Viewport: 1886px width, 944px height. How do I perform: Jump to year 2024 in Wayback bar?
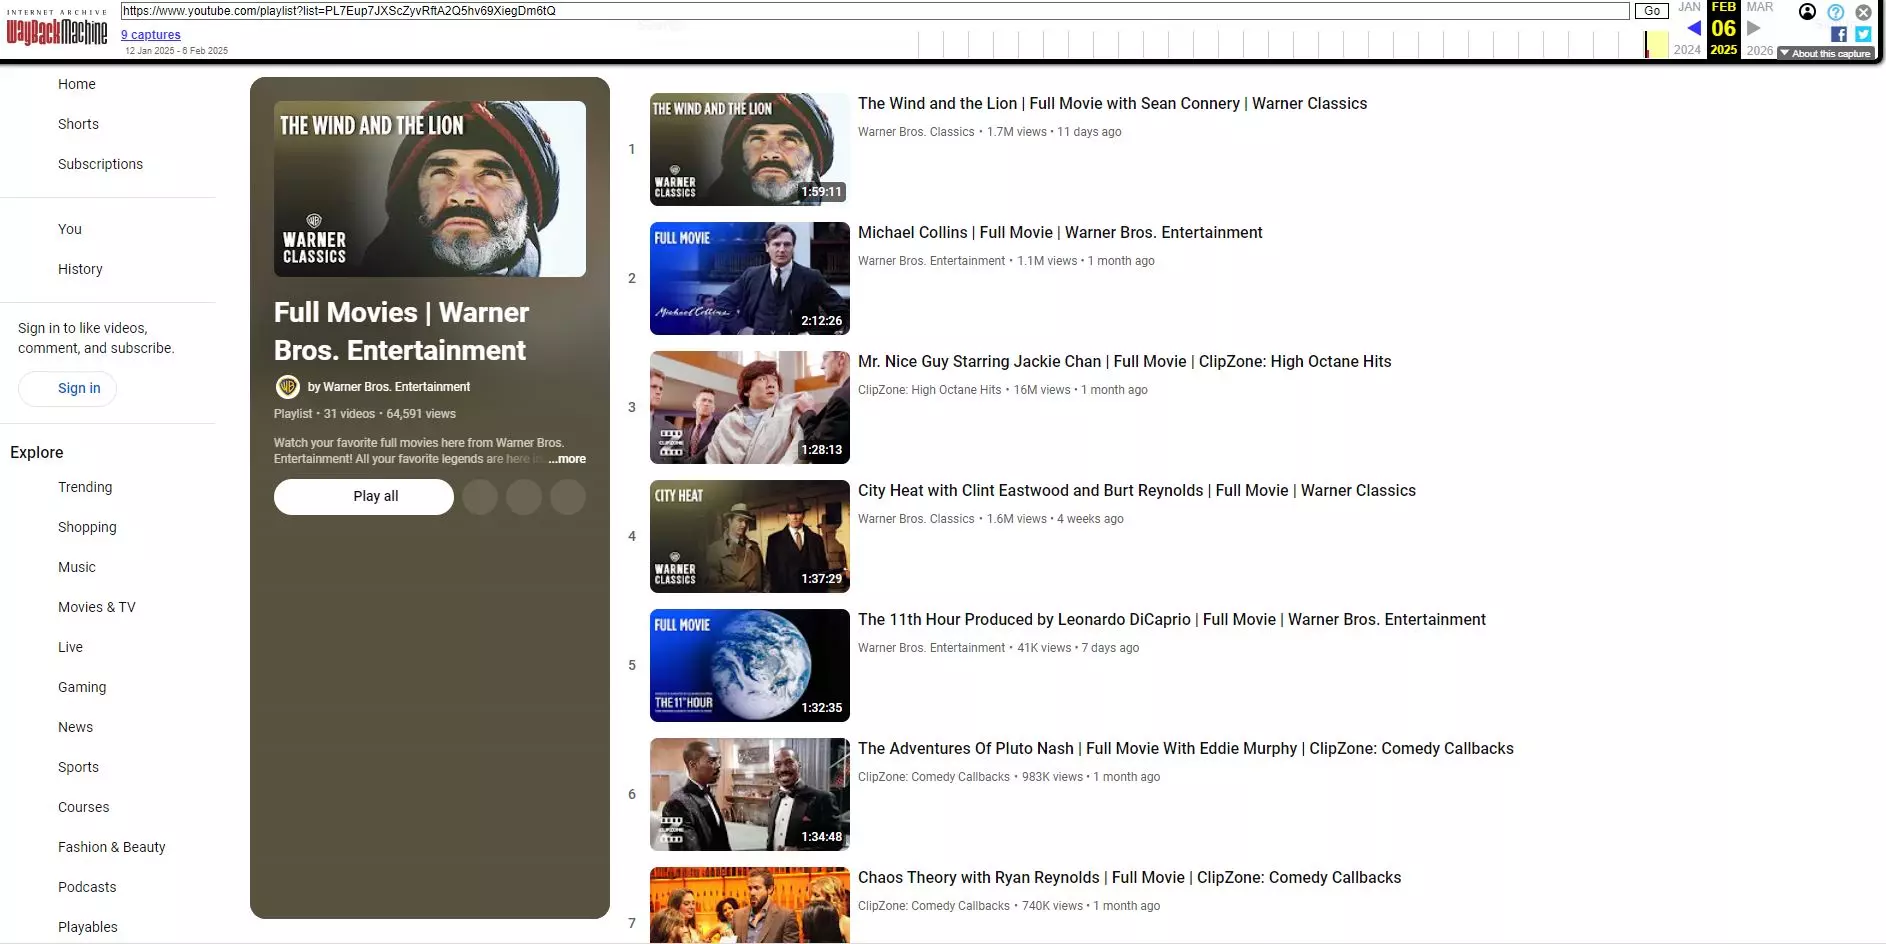click(x=1687, y=50)
